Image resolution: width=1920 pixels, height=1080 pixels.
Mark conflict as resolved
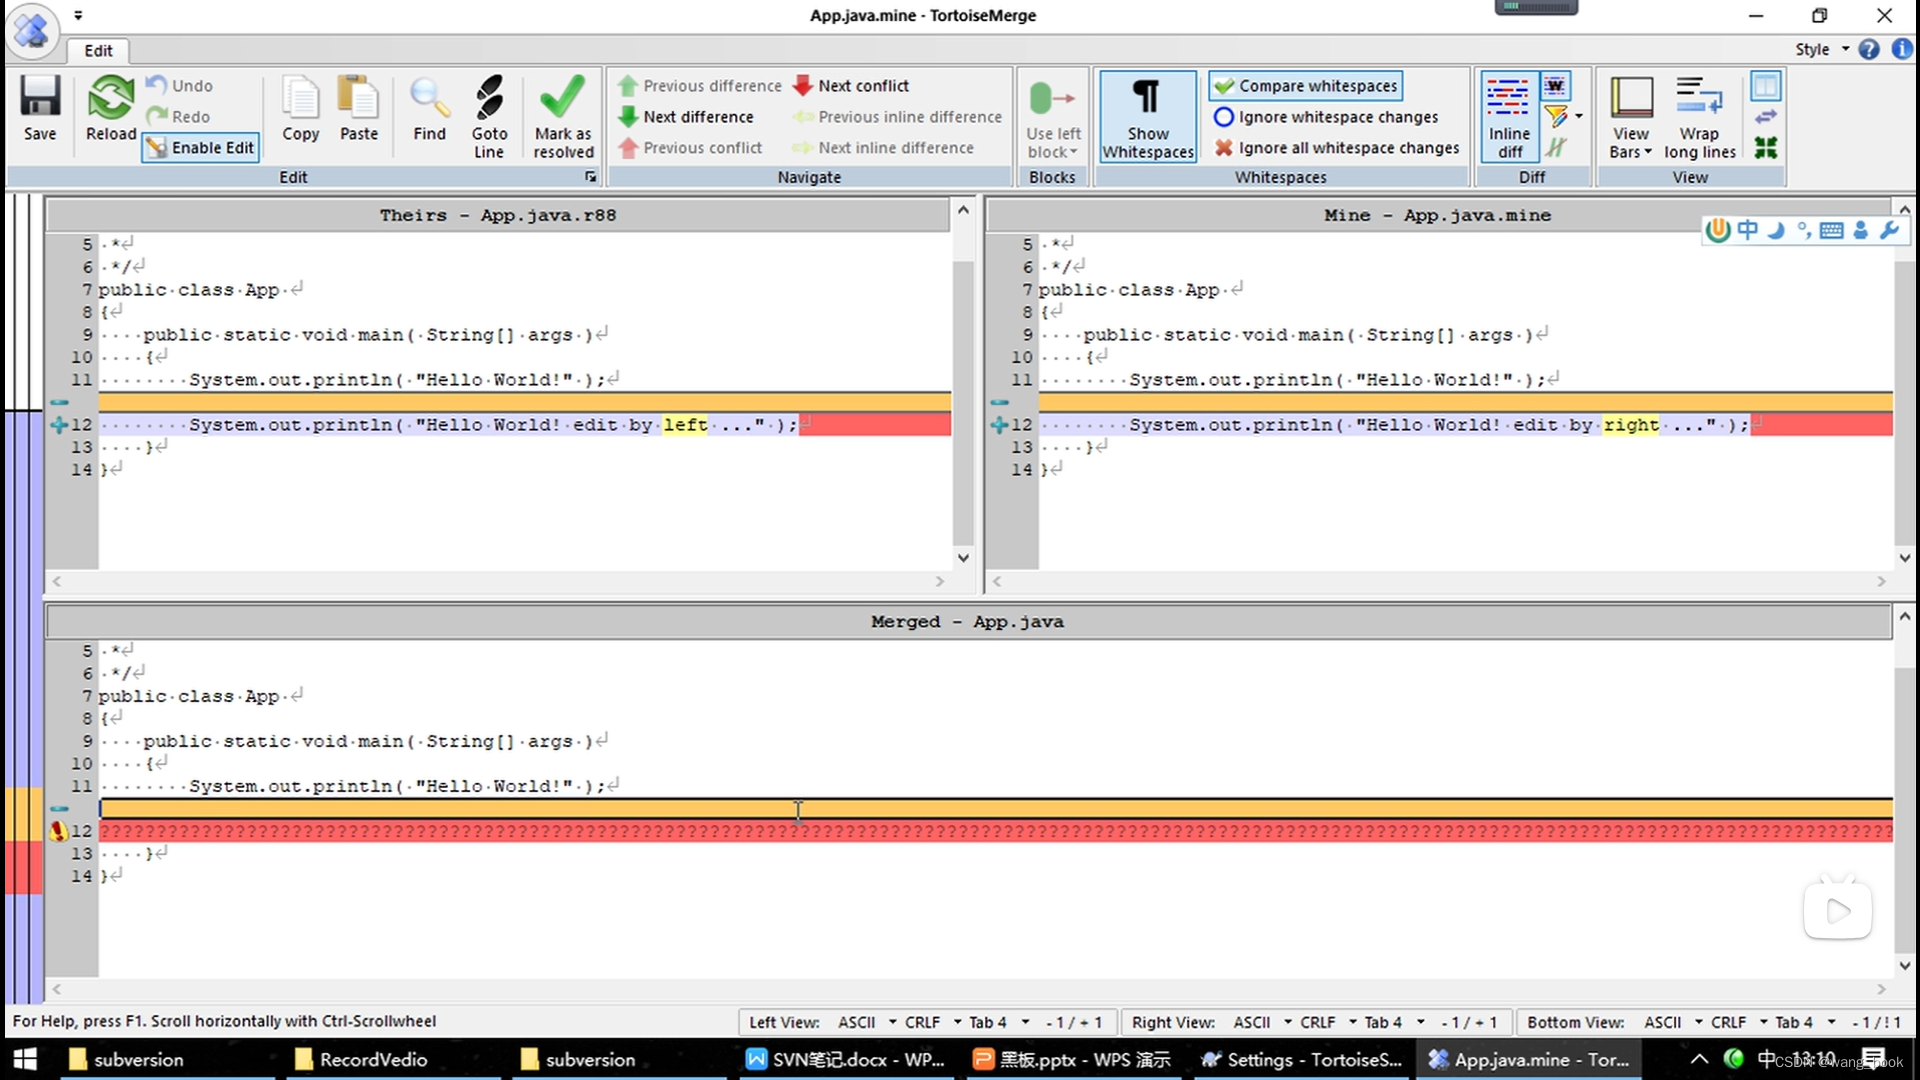pyautogui.click(x=563, y=116)
